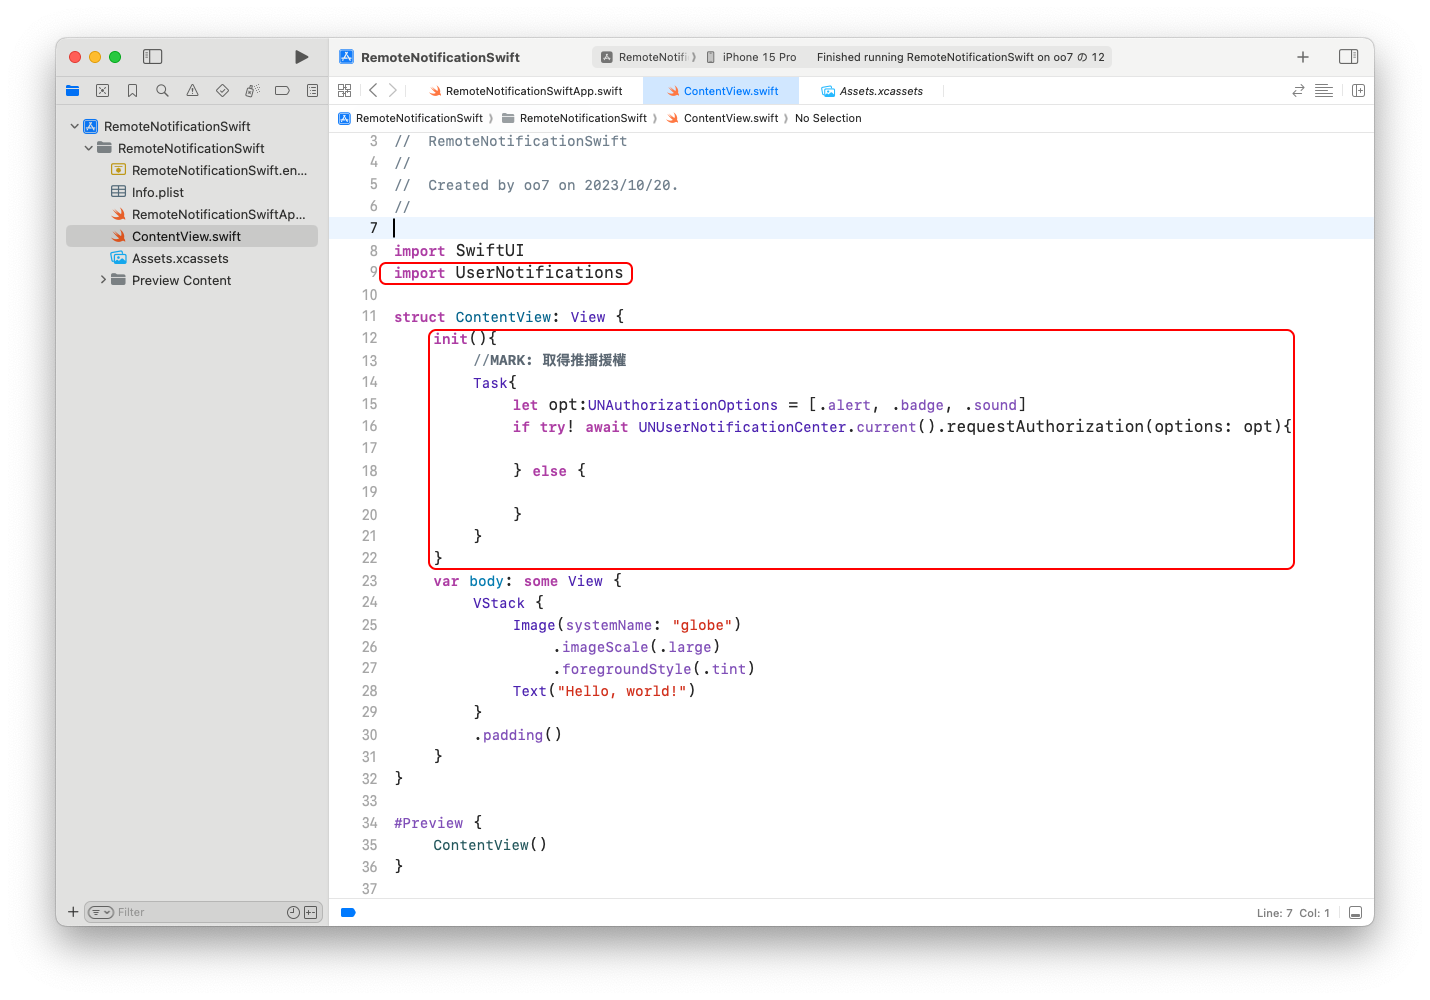Screen dimensions: 1430x1000
Task: Choose the iPhone 15 Pro destination
Action: [x=751, y=57]
